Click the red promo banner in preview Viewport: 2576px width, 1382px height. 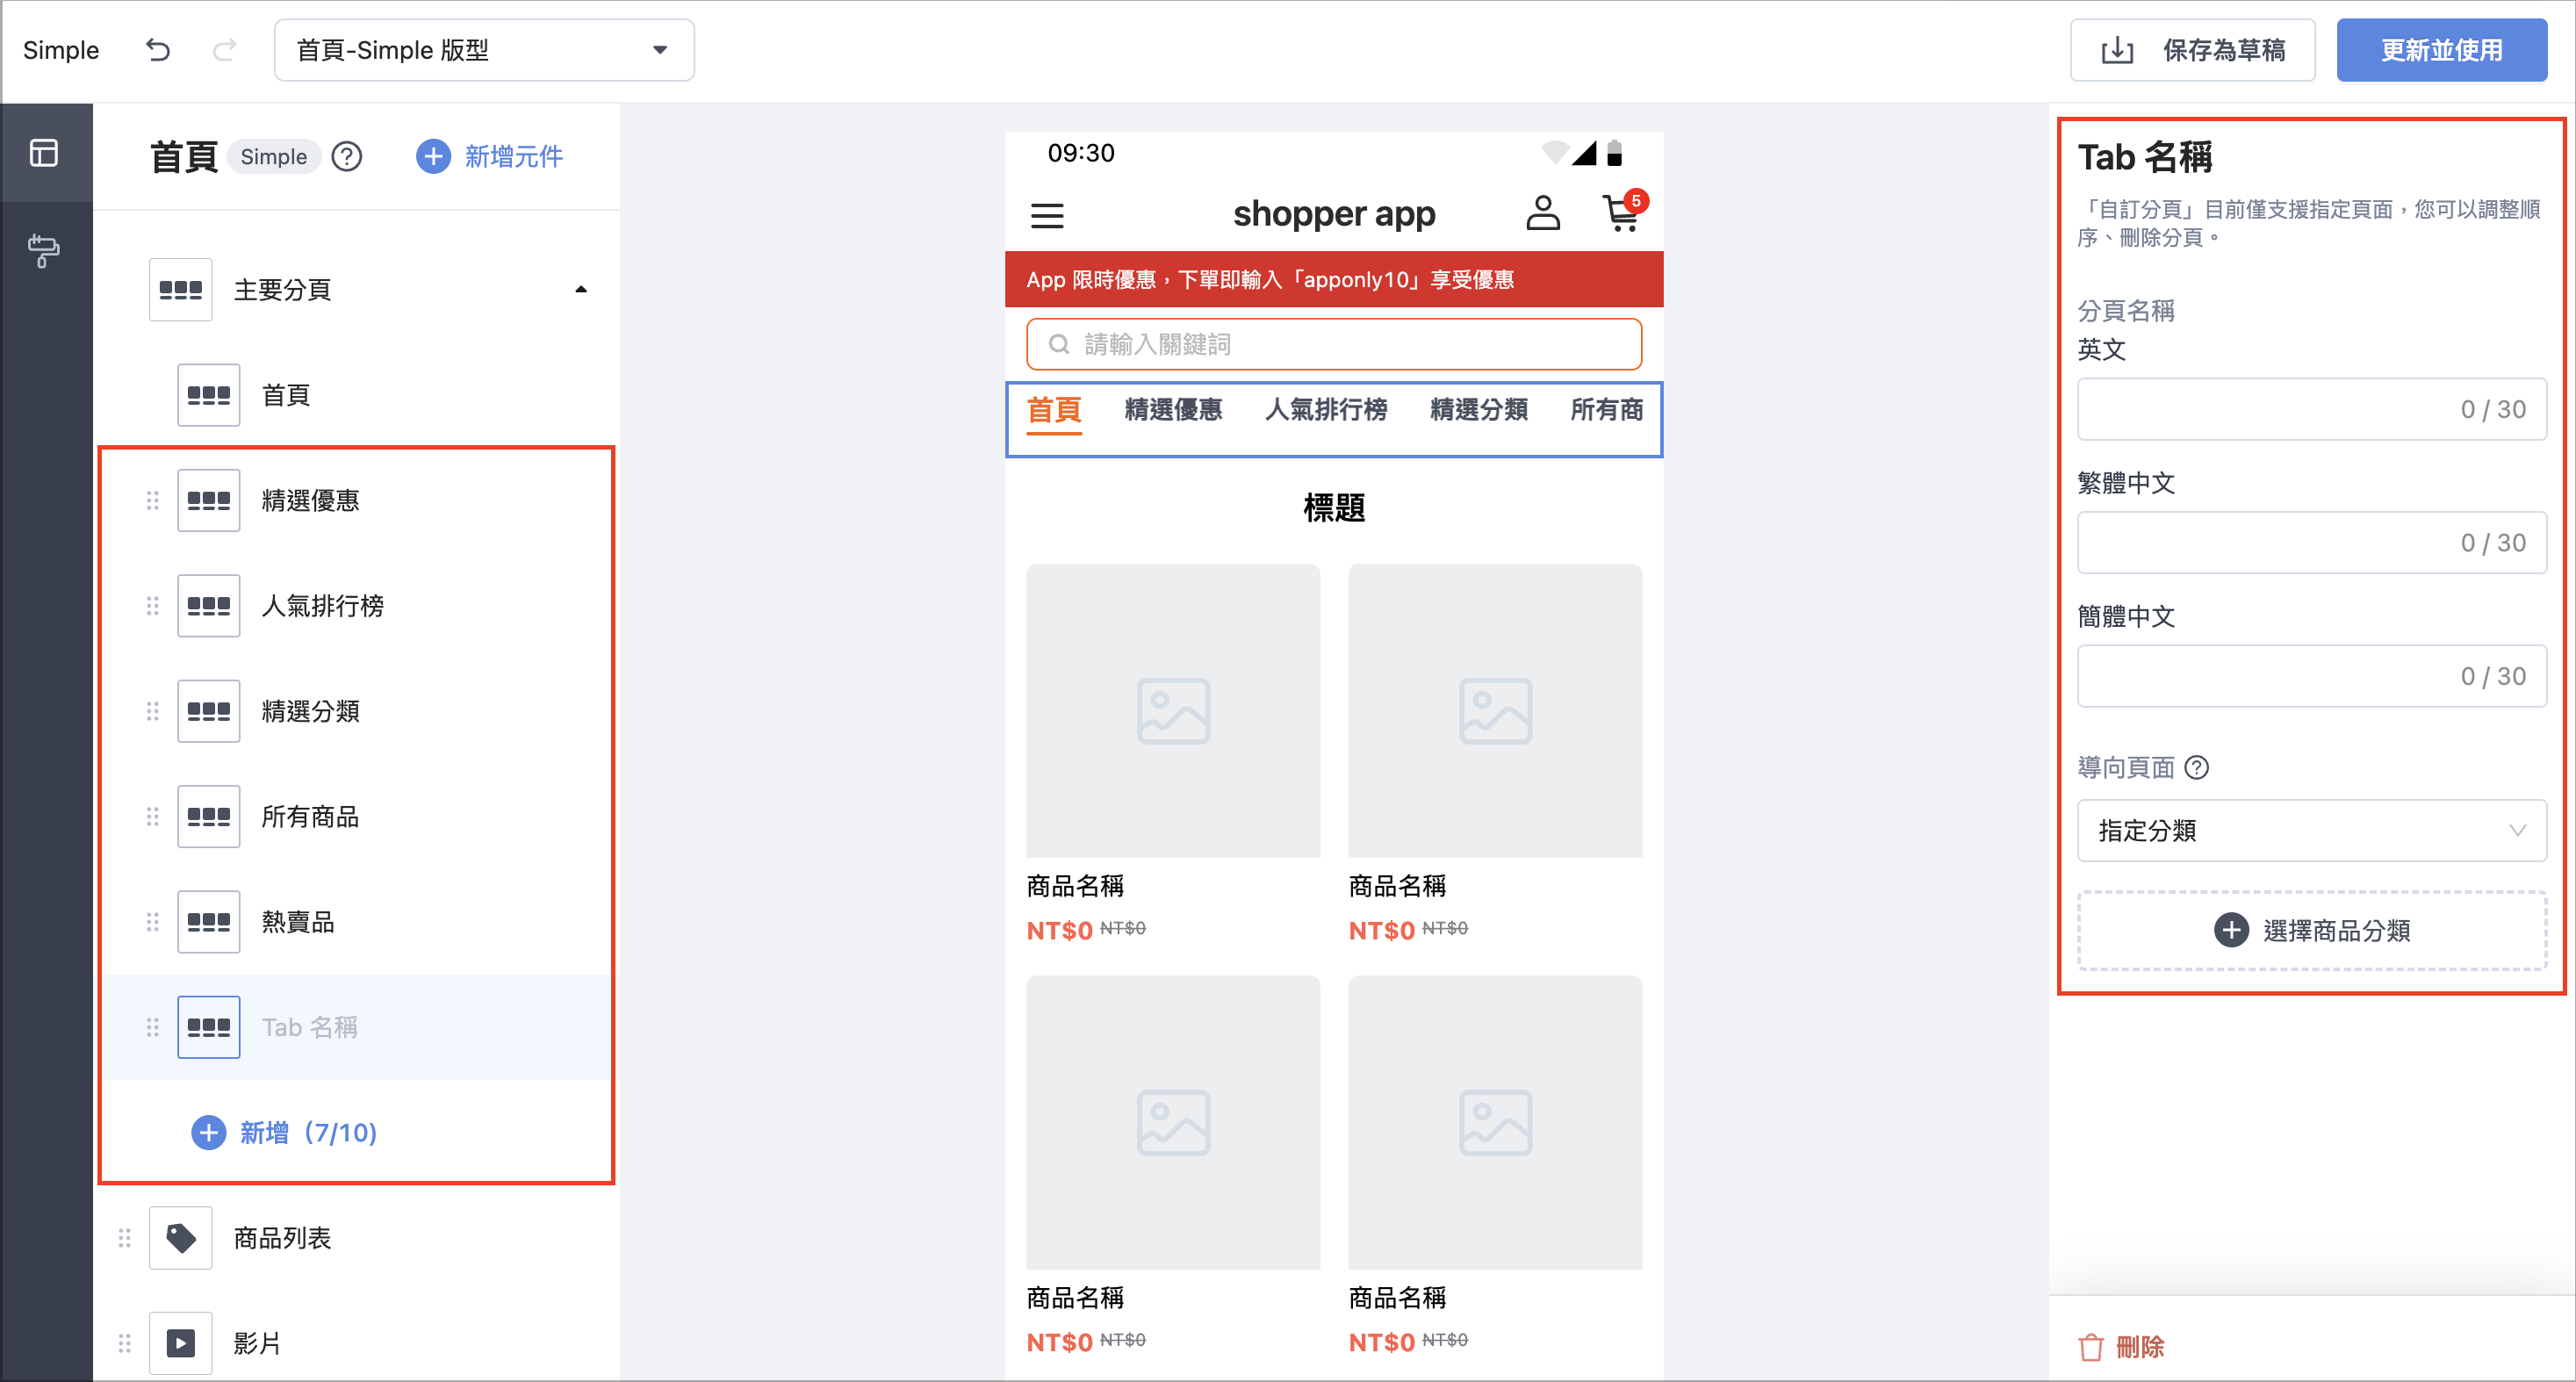tap(1334, 279)
